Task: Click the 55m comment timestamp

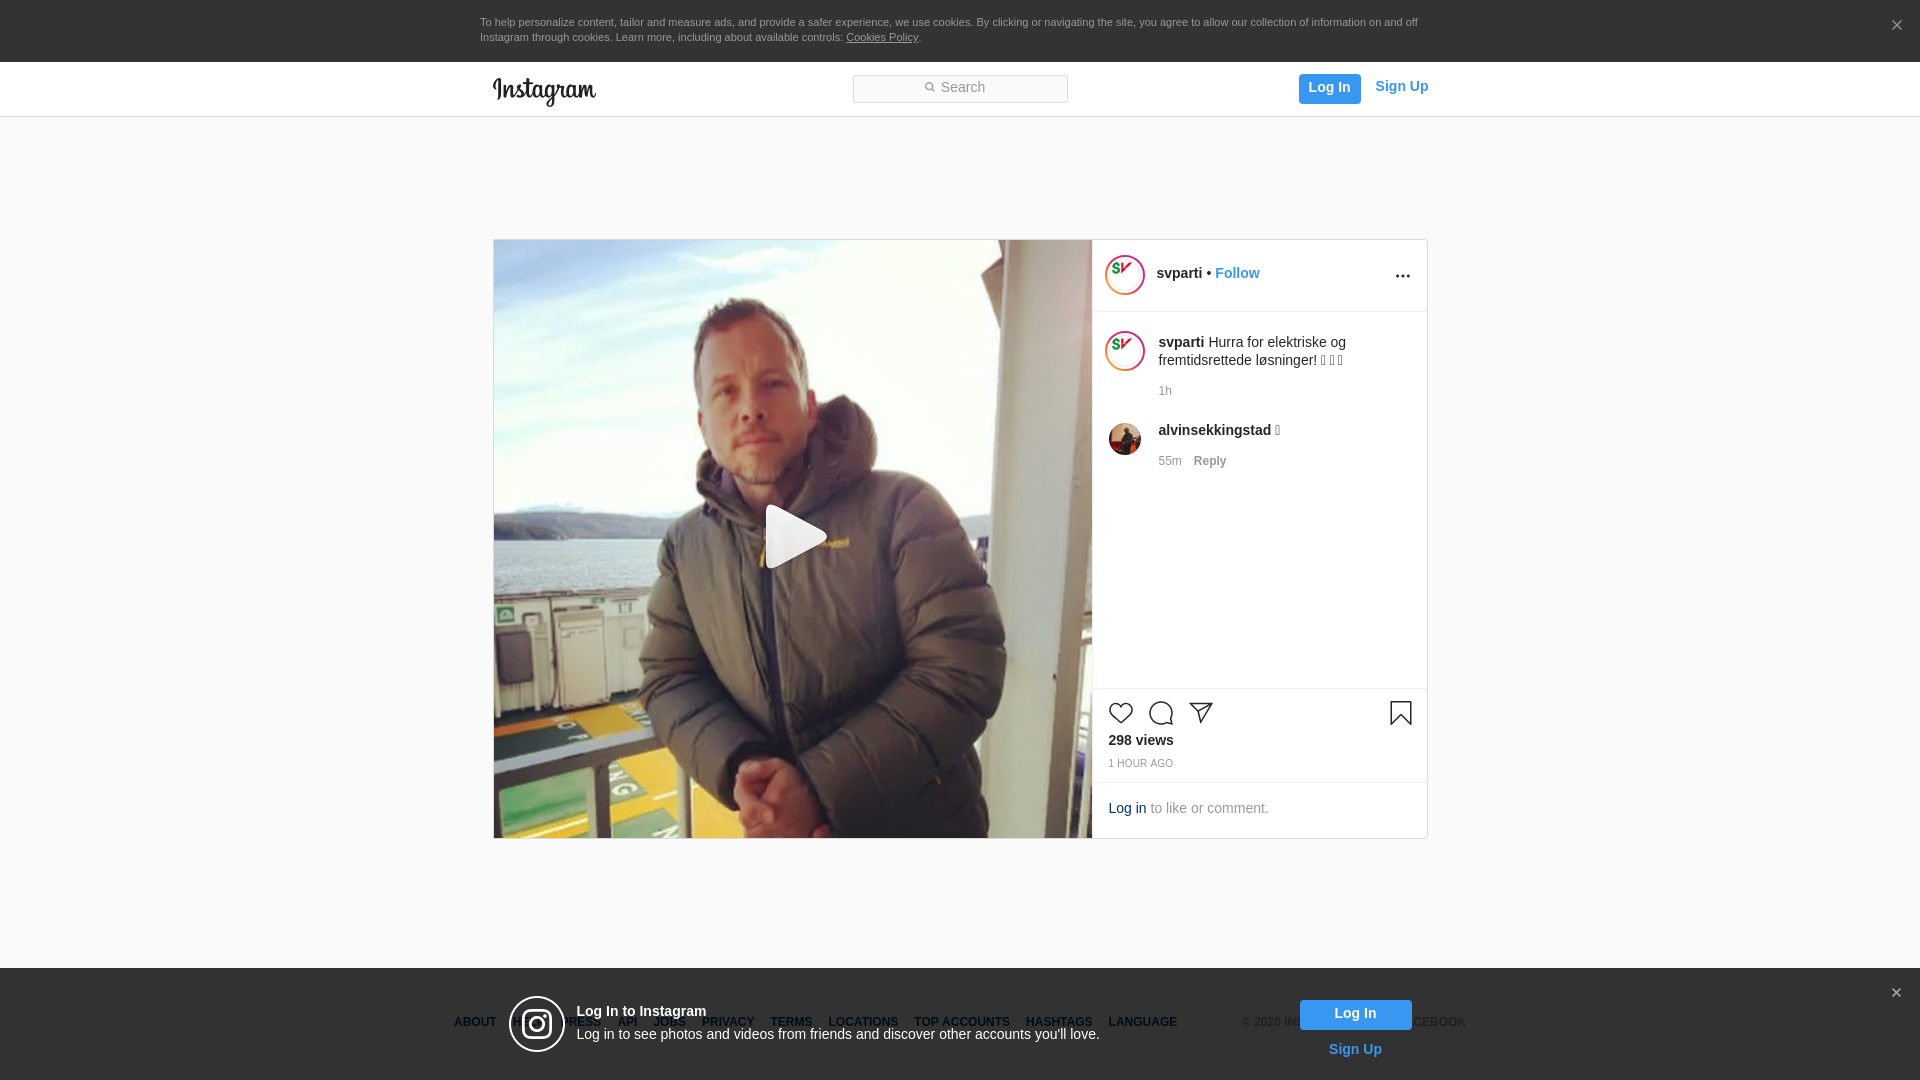Action: pos(1169,461)
